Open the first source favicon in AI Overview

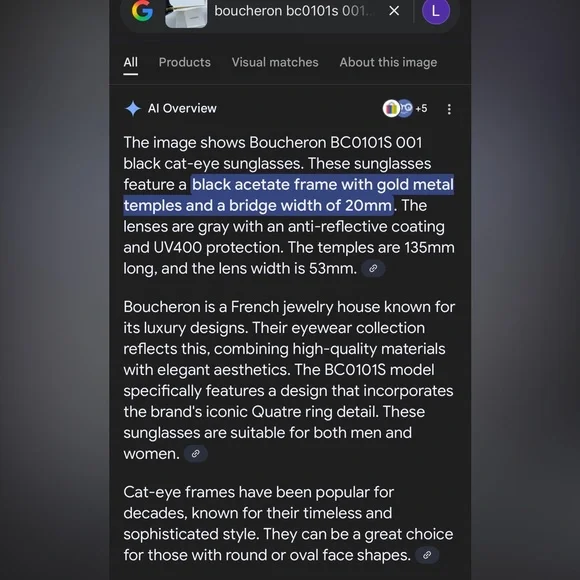(390, 108)
